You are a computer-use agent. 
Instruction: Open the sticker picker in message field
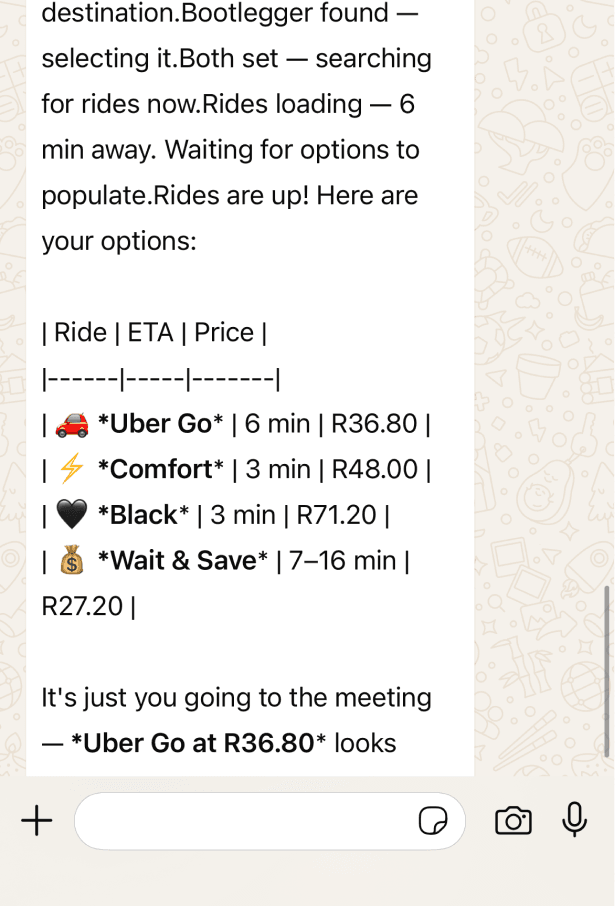pyautogui.click(x=433, y=820)
